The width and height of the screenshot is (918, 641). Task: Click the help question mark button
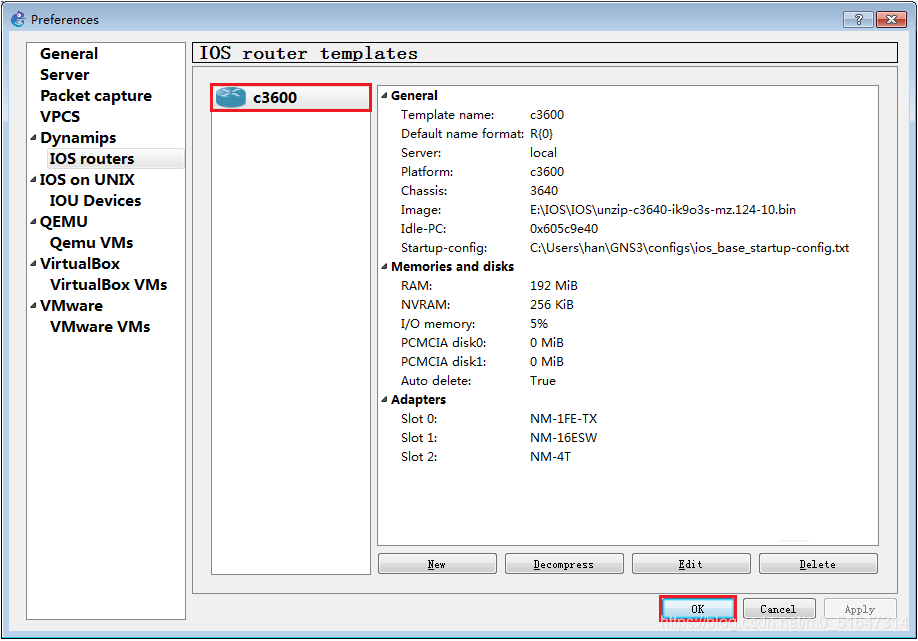pyautogui.click(x=858, y=19)
